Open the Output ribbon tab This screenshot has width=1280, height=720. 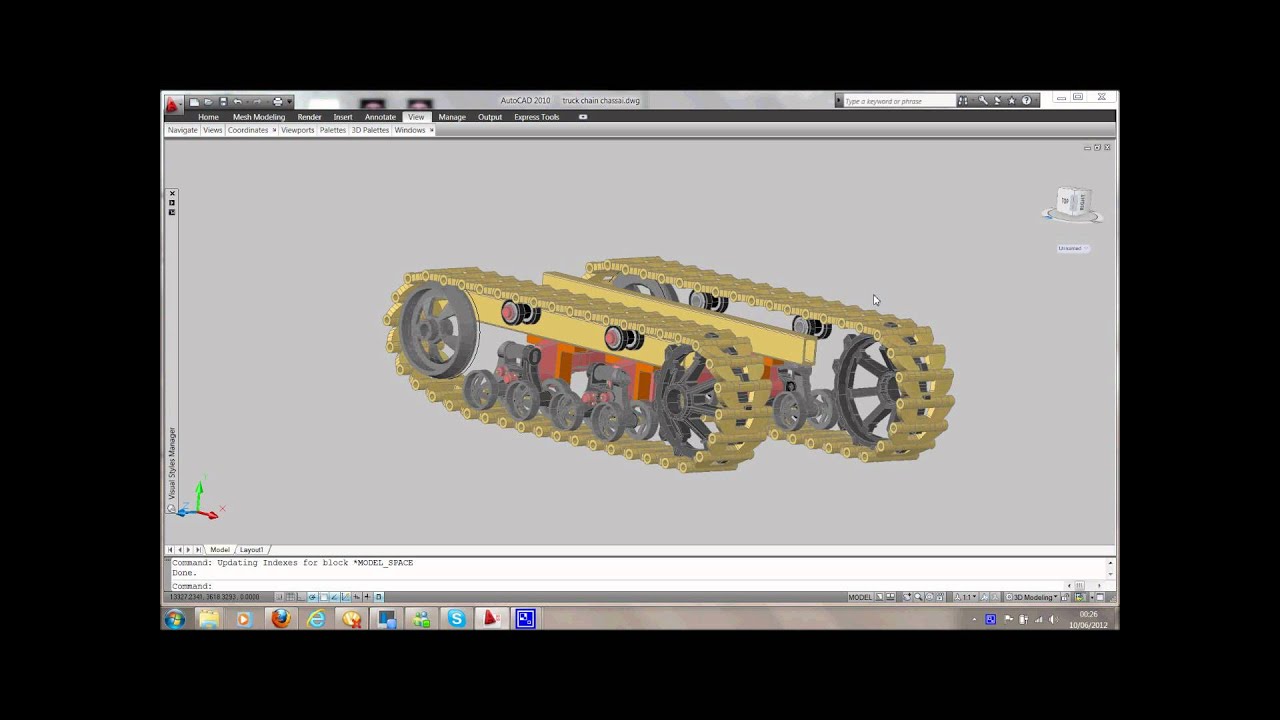click(x=490, y=117)
